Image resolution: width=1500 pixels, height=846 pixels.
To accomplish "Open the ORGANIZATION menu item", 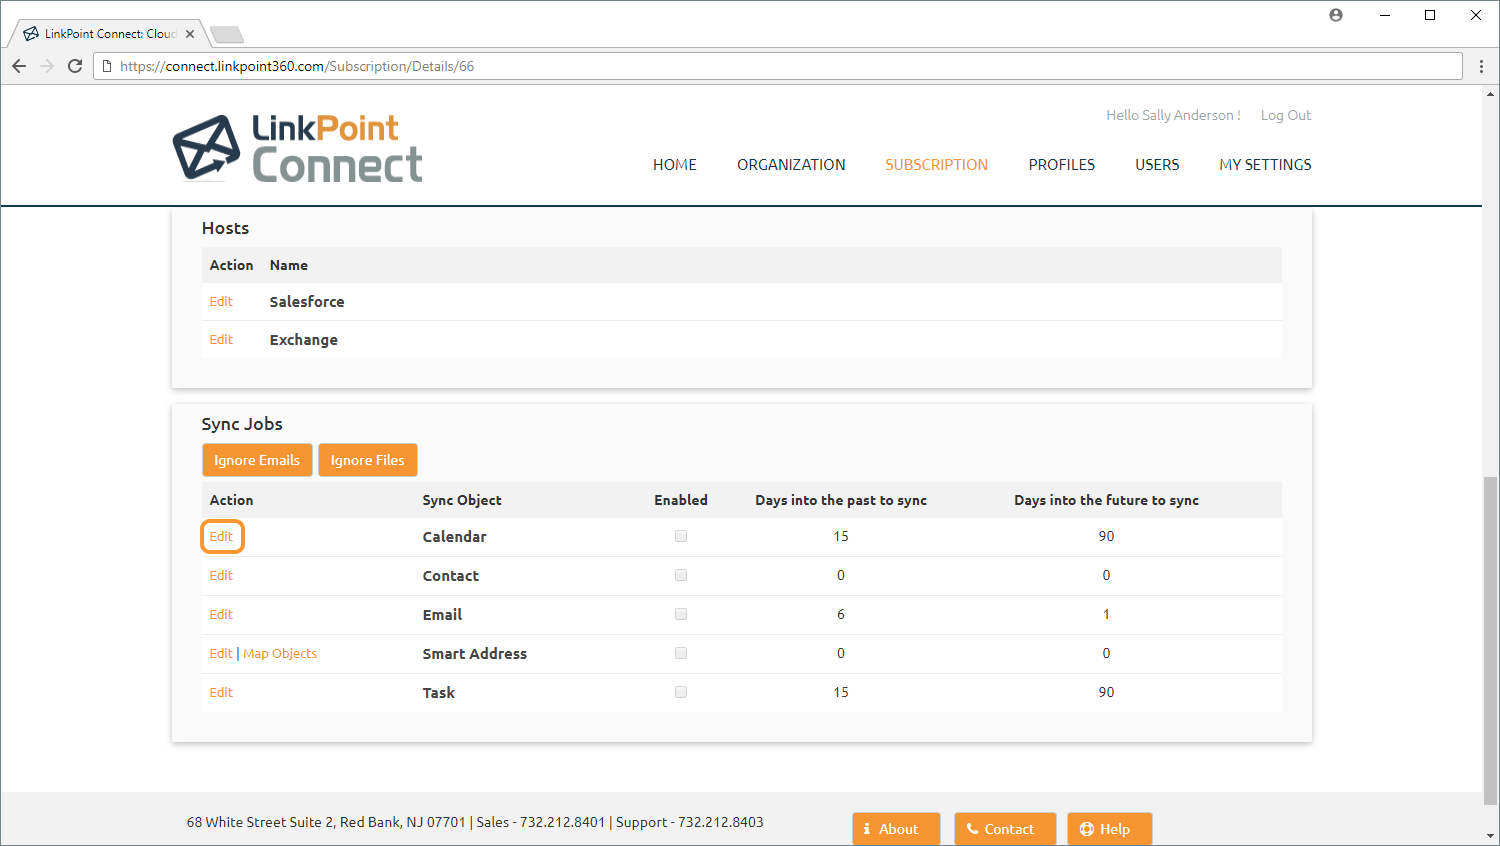I will (x=791, y=165).
